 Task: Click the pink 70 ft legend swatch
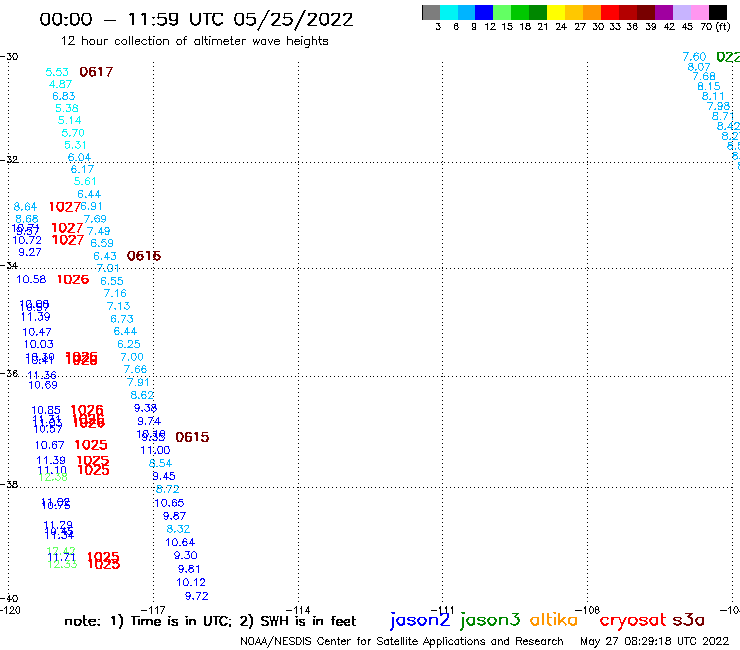coord(700,12)
